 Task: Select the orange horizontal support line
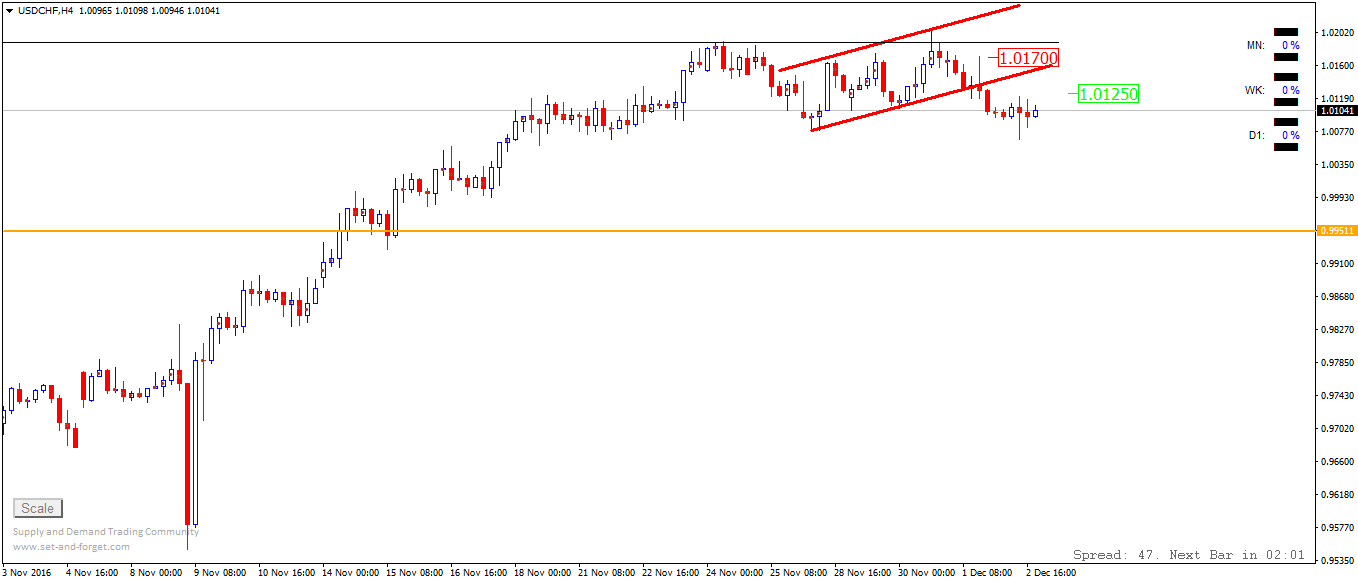[600, 231]
